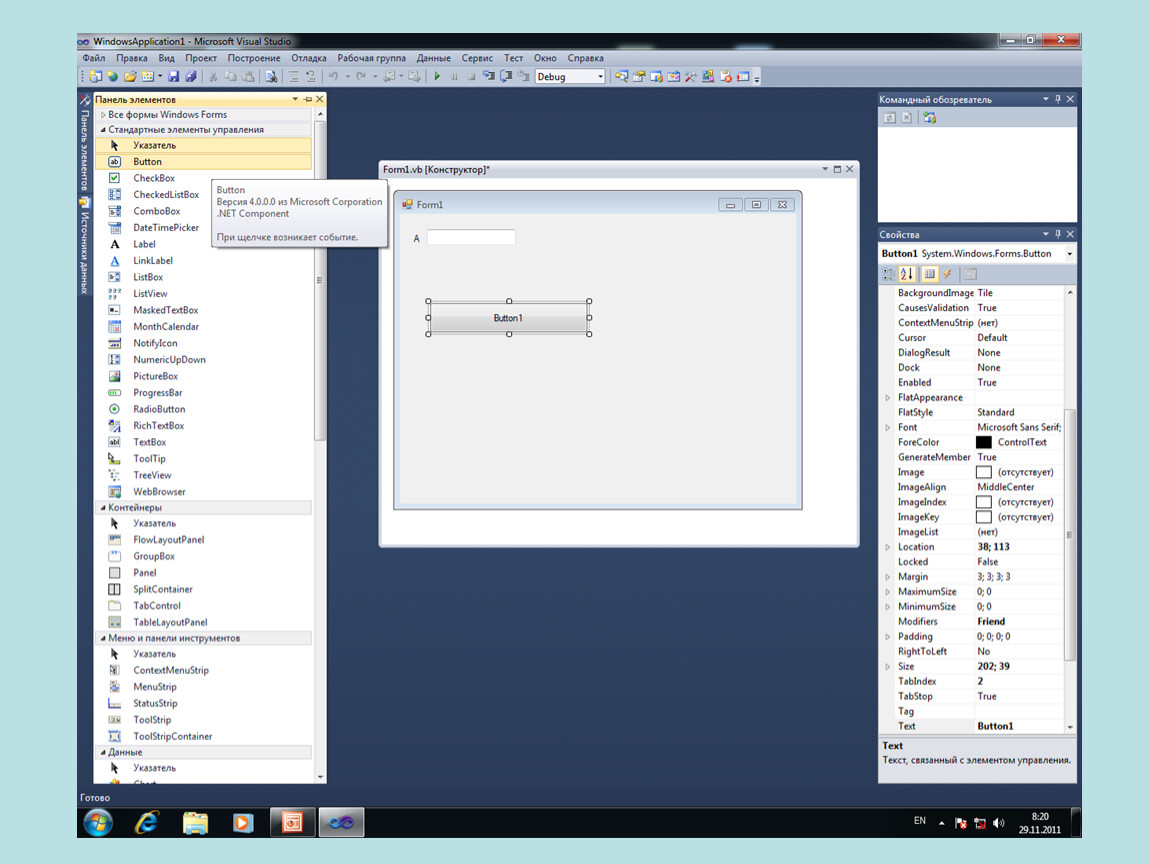The height and width of the screenshot is (864, 1150).
Task: Open Internet Explorer from the taskbar
Action: [x=147, y=823]
